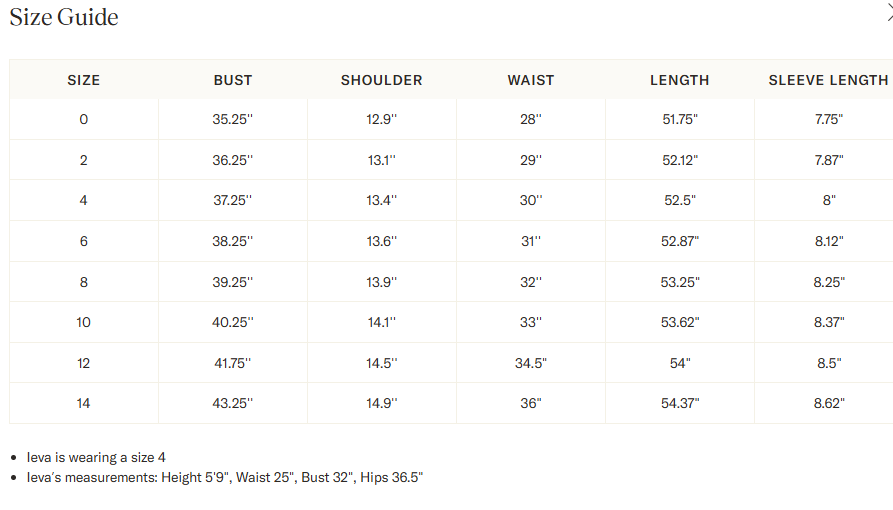Click the 14.9'' shoulder measurement cell

(x=382, y=403)
